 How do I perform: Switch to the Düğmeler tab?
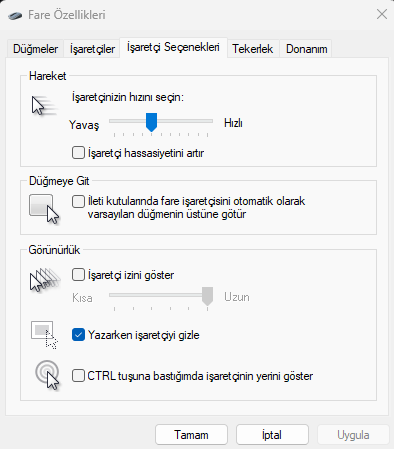tap(35, 49)
